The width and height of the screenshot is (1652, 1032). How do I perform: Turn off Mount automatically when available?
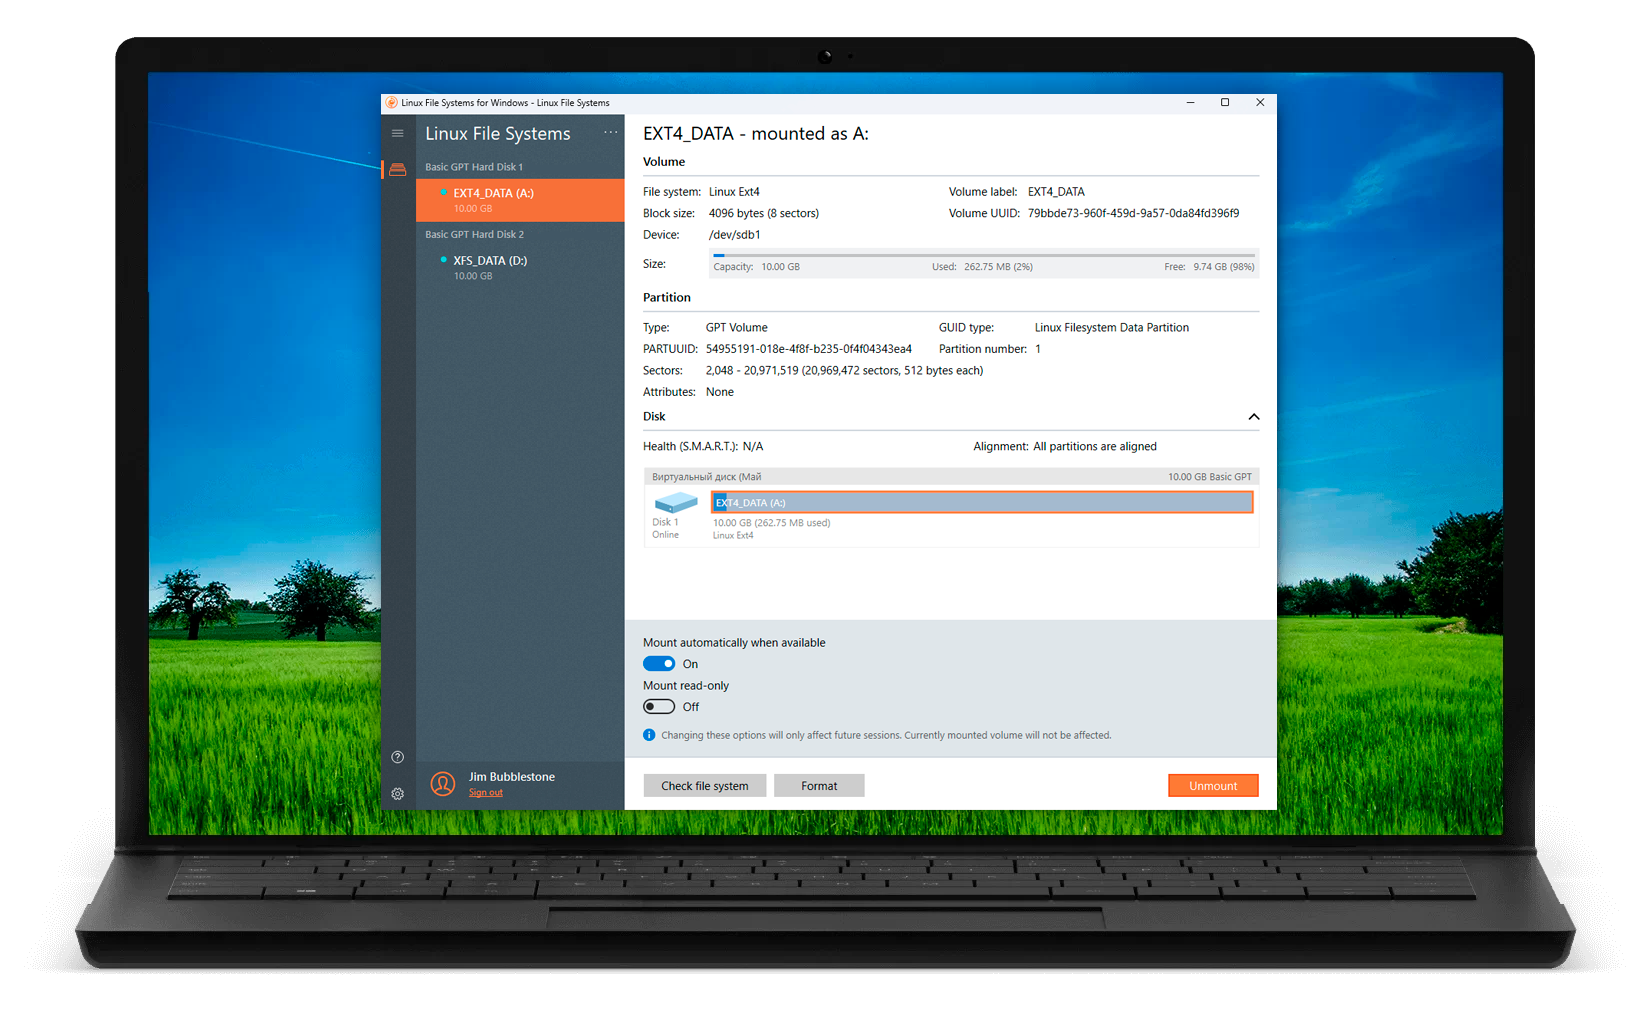[x=659, y=664]
